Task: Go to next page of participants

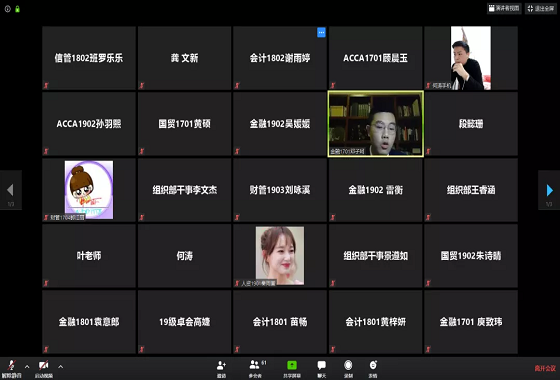Action: click(x=549, y=190)
